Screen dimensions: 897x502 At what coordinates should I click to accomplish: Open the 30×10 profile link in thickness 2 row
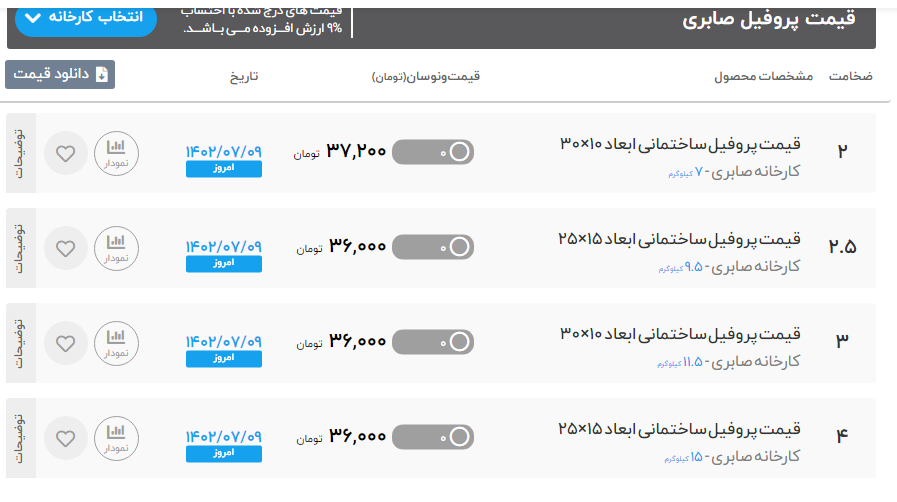(x=680, y=144)
